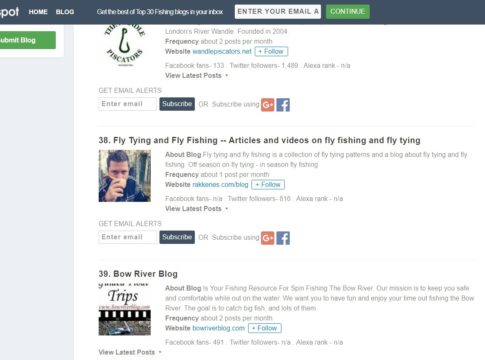This screenshot has height=360, width=485.
Task: Visit the bowriverblog.com link
Action: [x=219, y=328]
